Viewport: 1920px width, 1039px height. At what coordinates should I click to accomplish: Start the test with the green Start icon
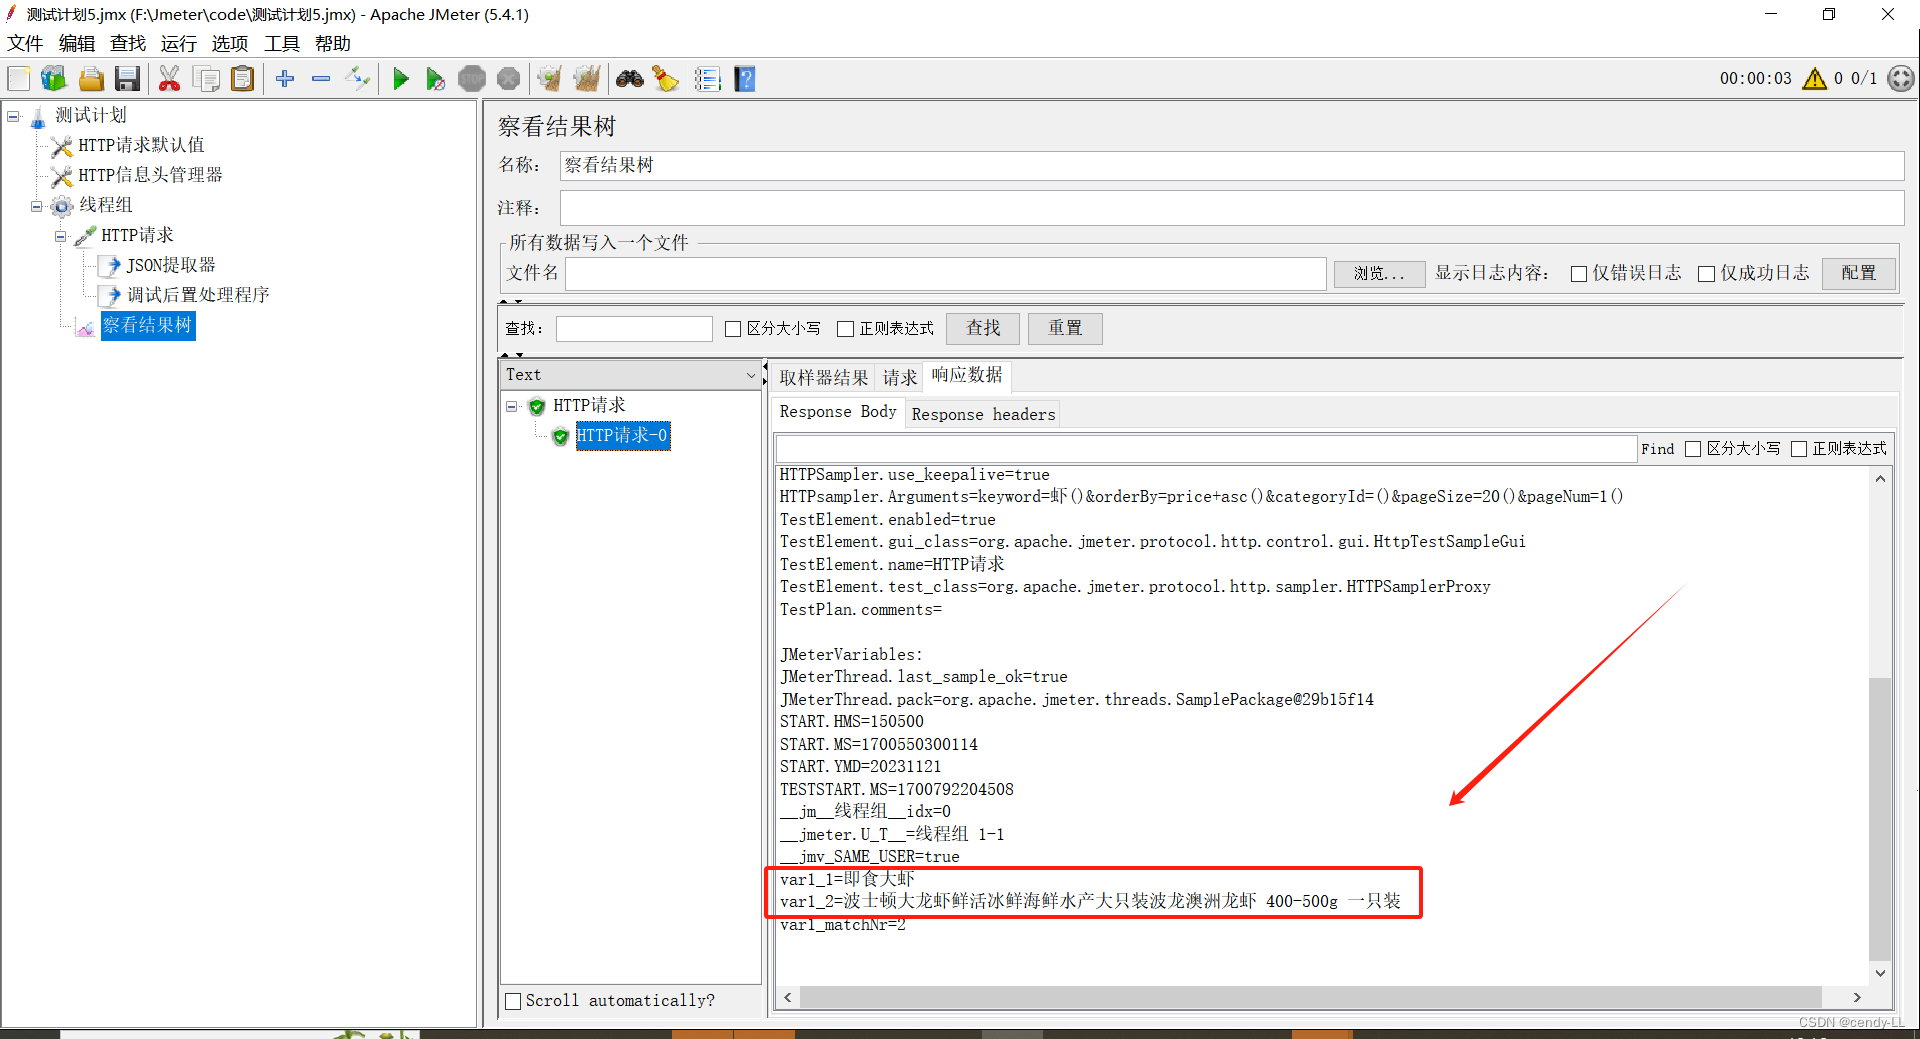tap(401, 78)
